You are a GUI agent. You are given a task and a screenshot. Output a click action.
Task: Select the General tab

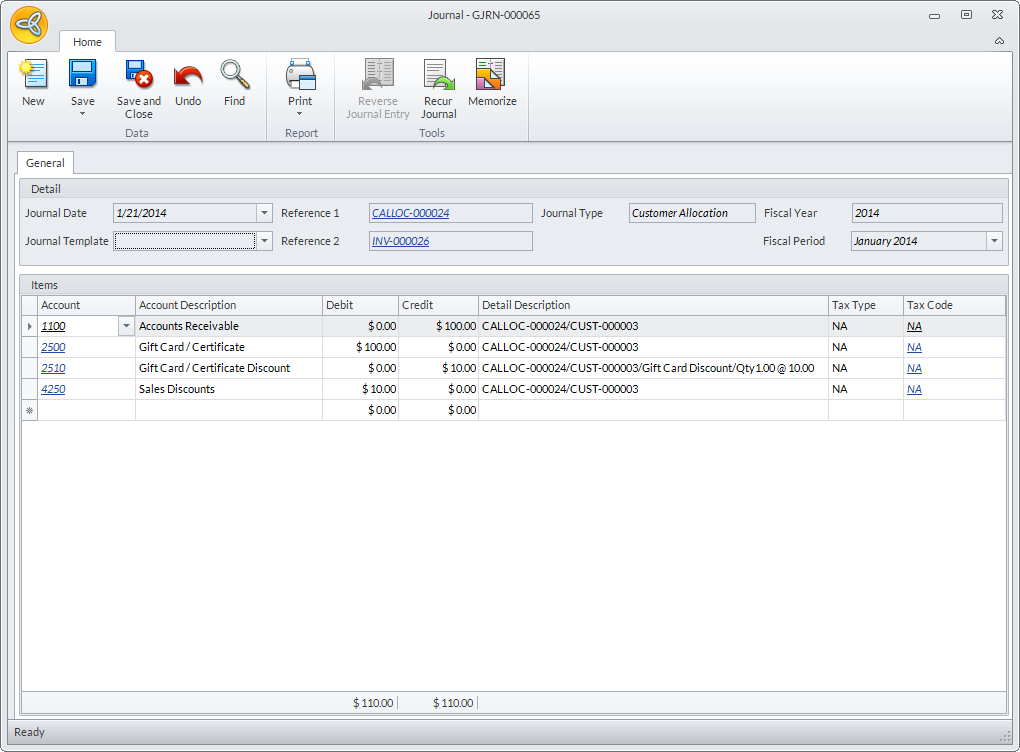pyautogui.click(x=45, y=163)
